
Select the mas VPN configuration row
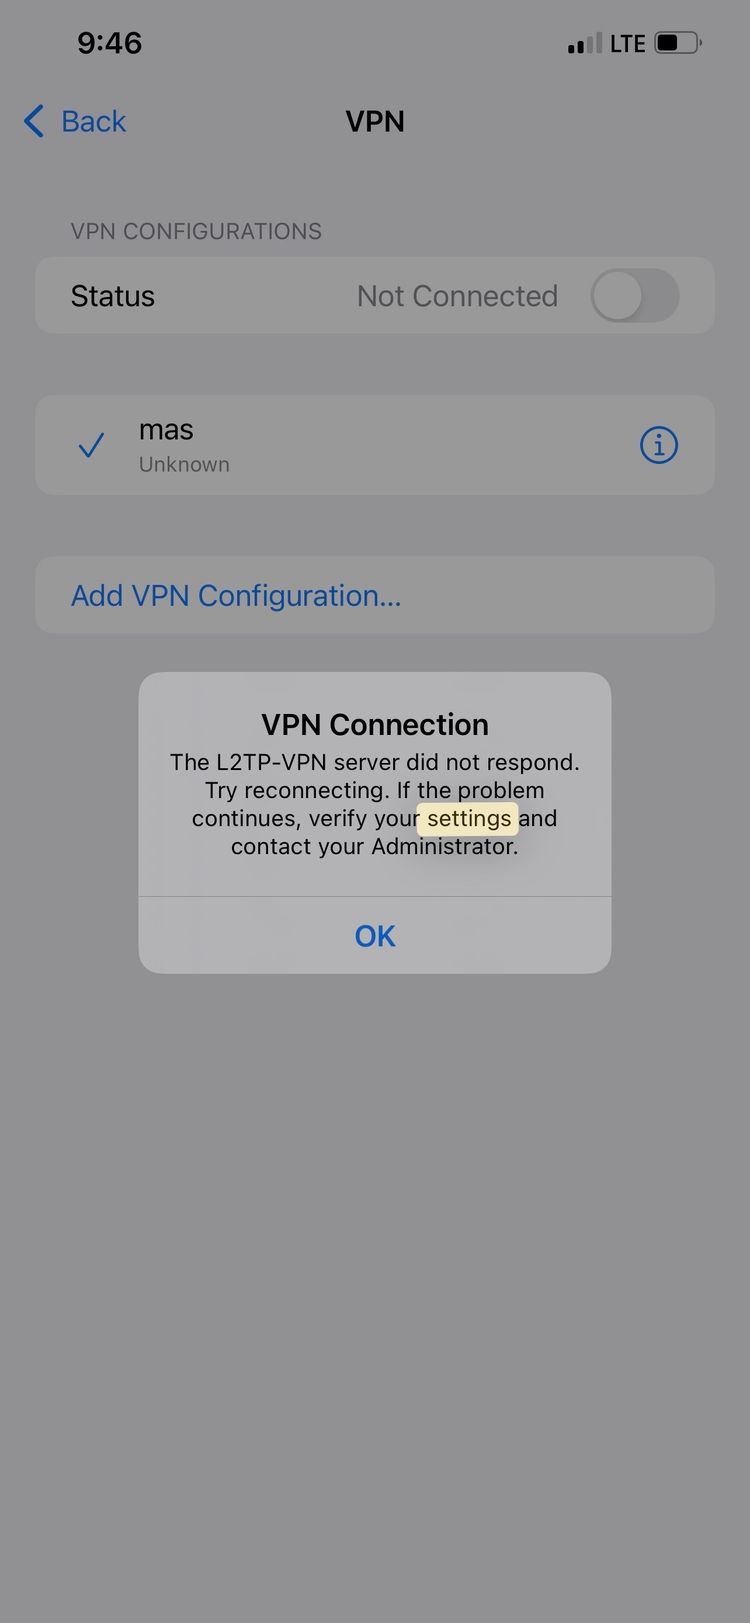(375, 445)
